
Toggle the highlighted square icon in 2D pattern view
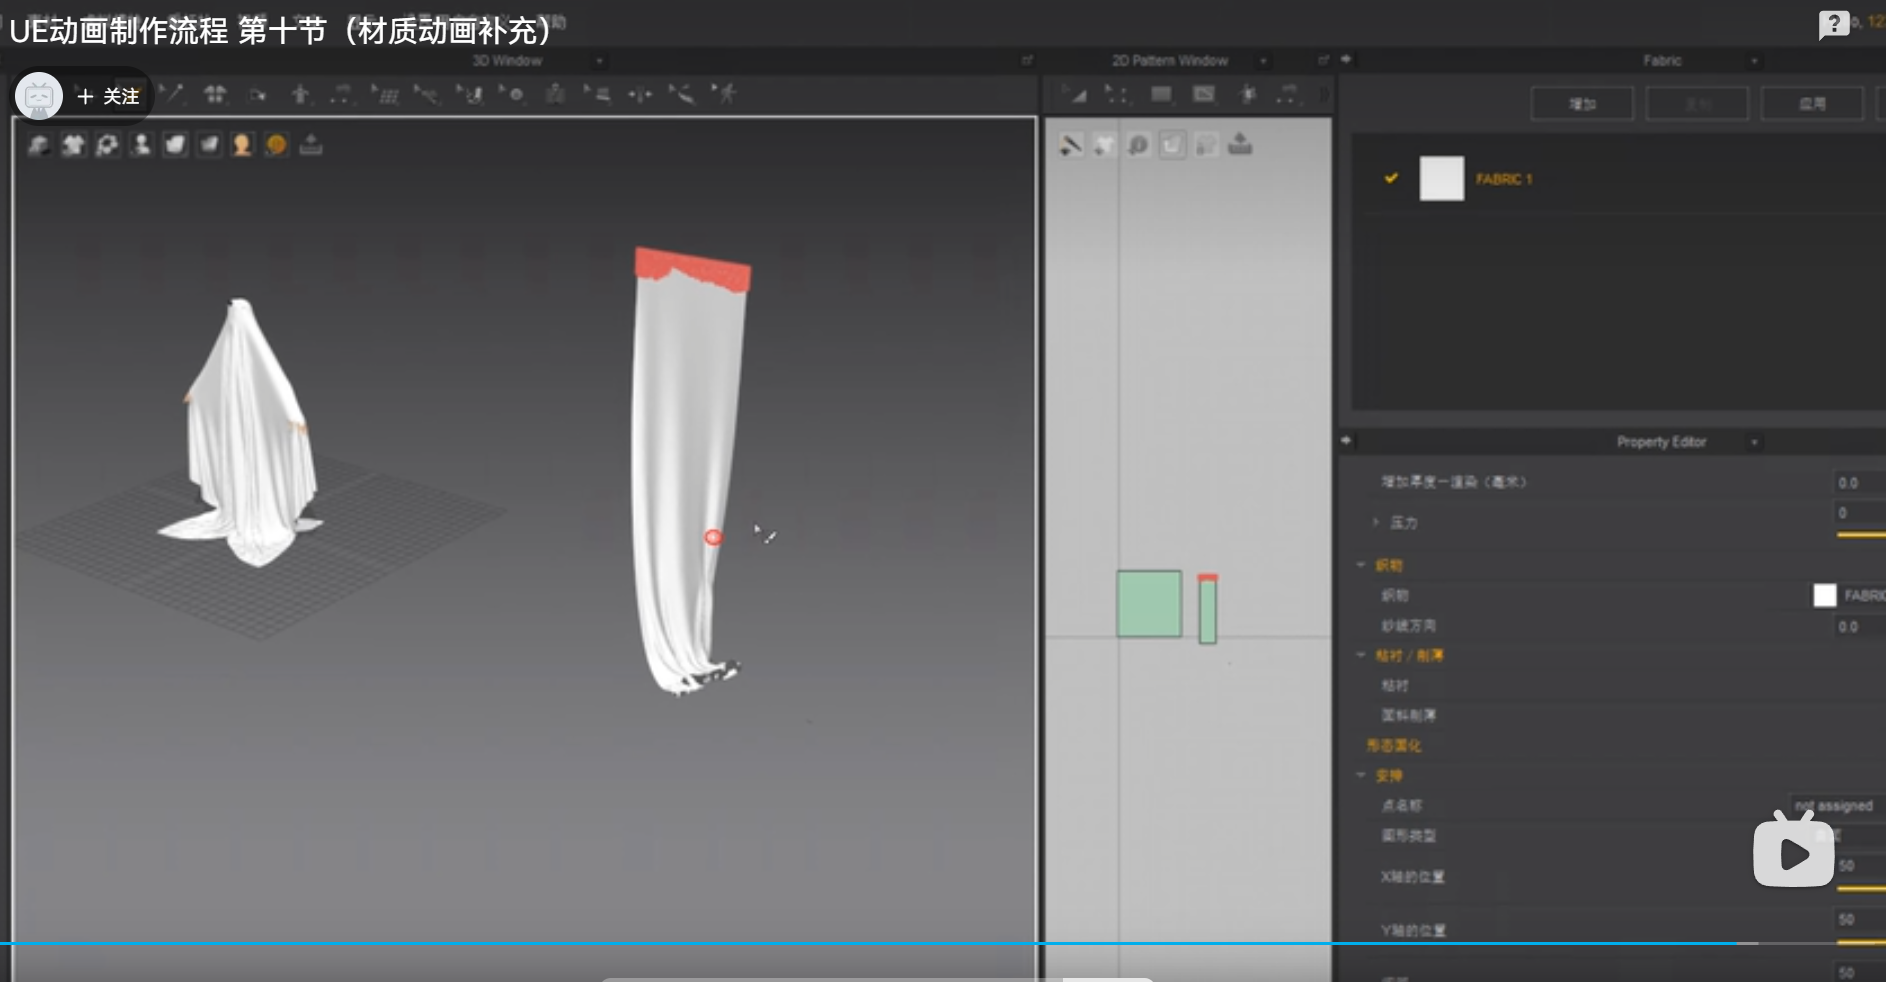point(1172,146)
